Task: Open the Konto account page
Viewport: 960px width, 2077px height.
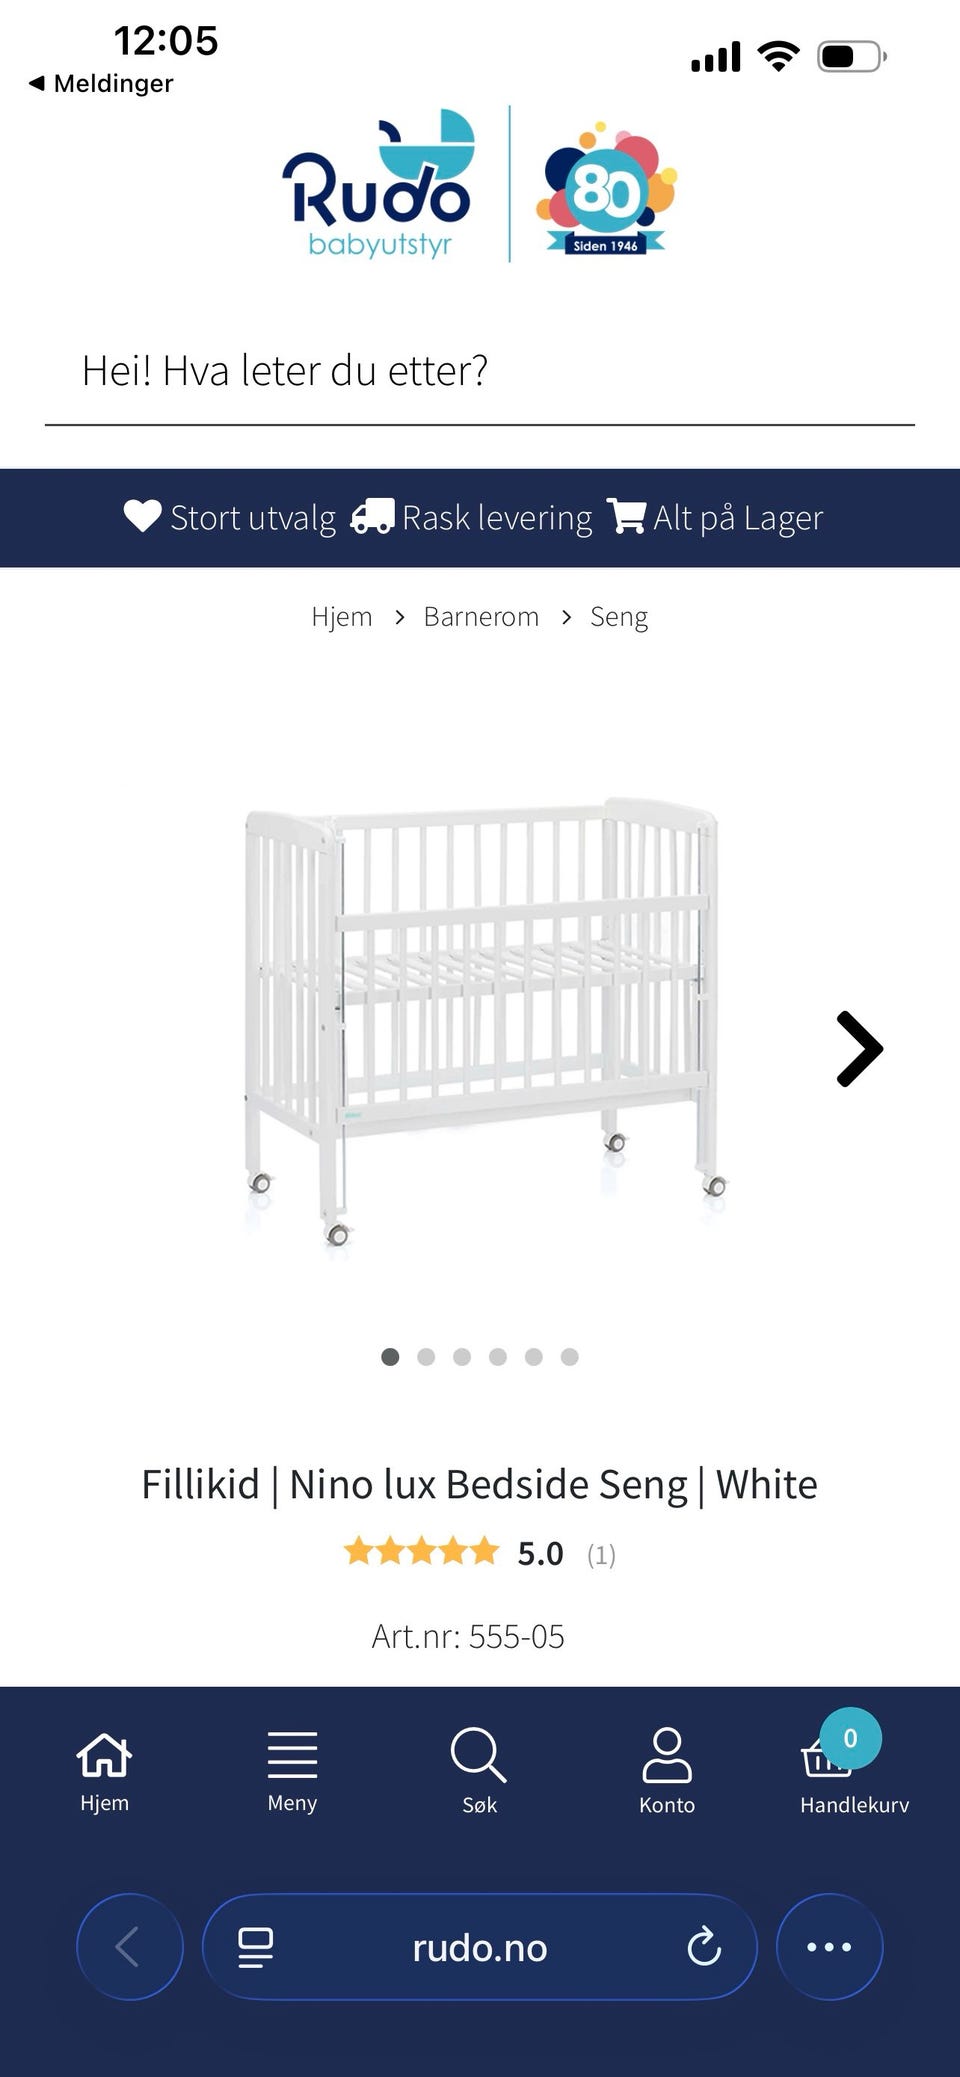Action: click(667, 1771)
